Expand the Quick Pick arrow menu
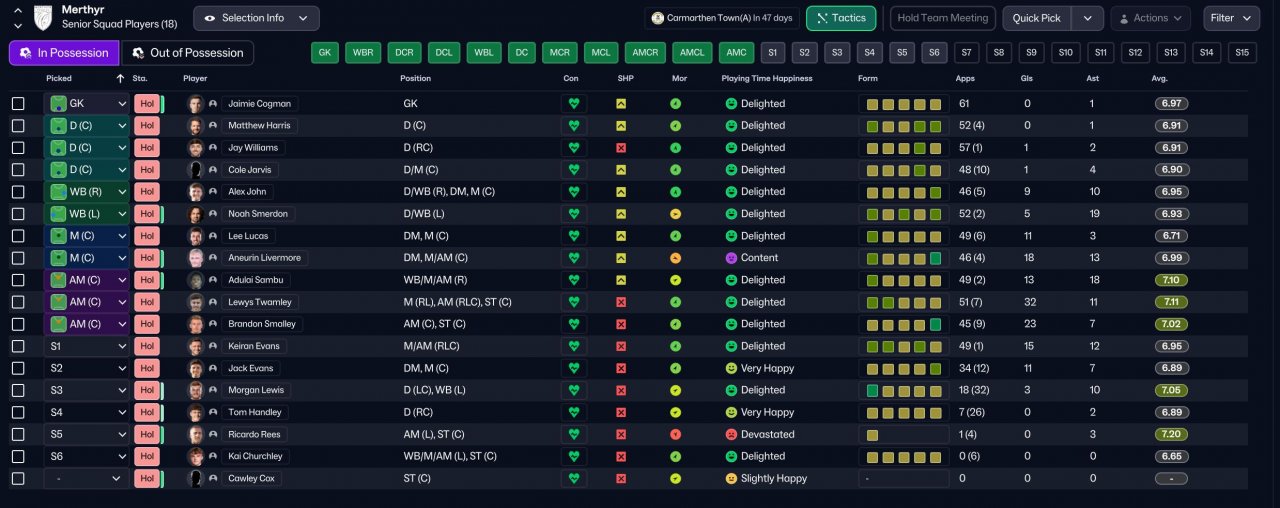The width and height of the screenshot is (1280, 508). pyautogui.click(x=1087, y=18)
